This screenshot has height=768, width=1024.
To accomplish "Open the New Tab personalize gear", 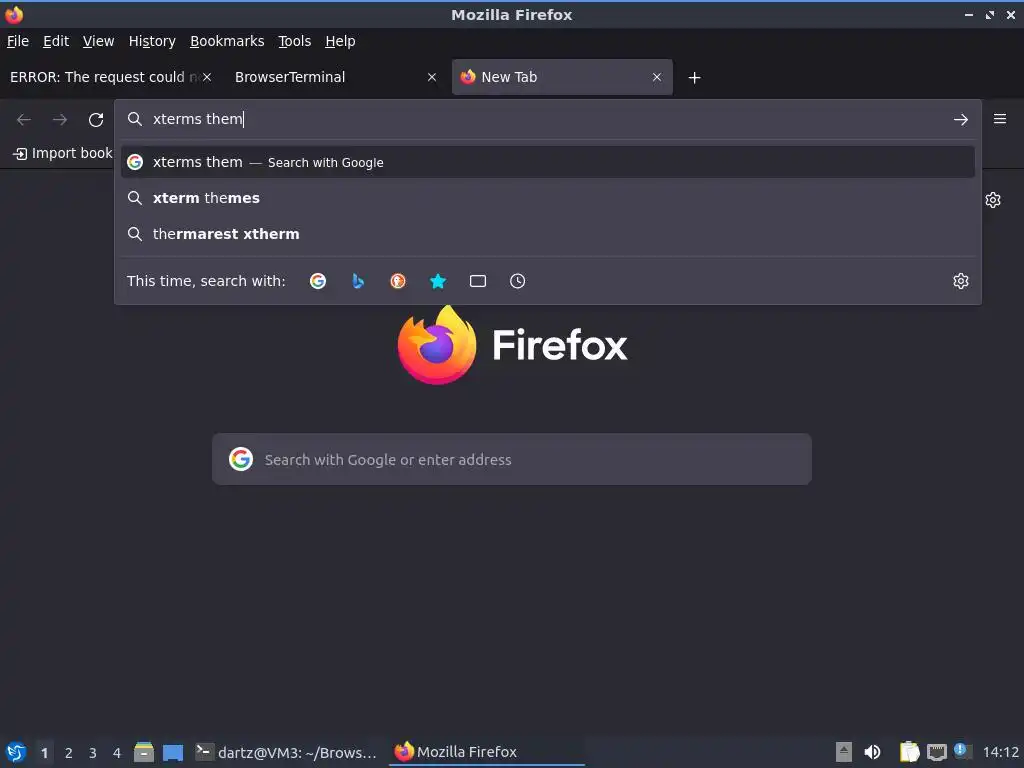I will click(993, 200).
